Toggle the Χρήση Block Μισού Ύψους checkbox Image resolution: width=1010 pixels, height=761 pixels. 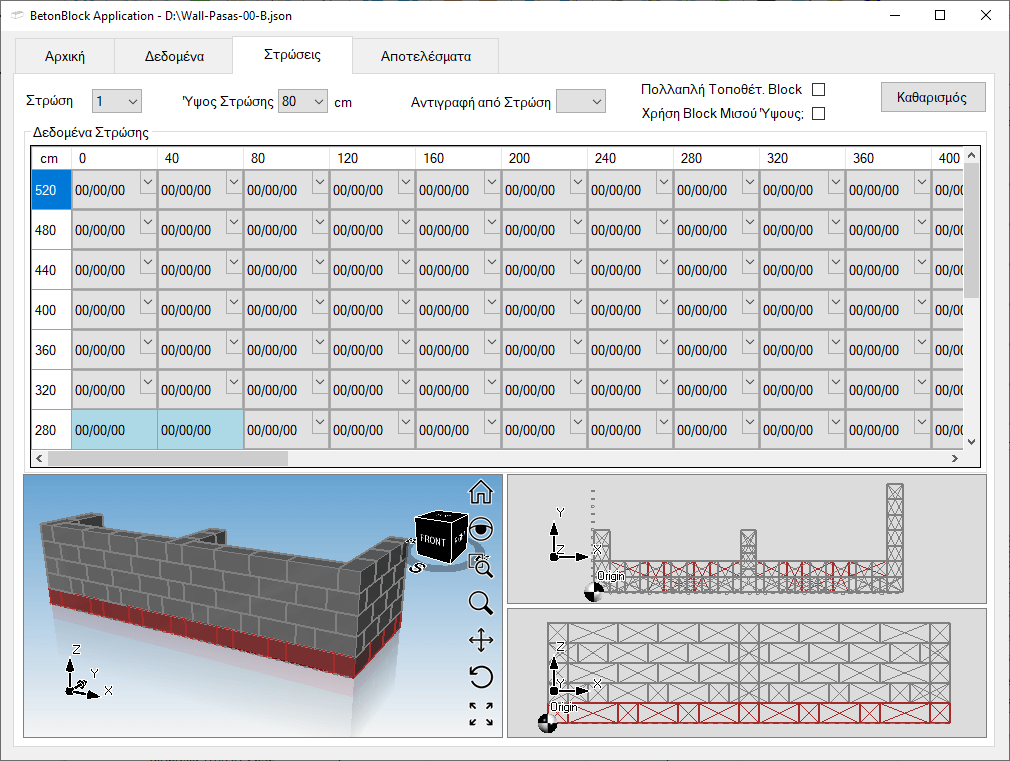coord(818,113)
